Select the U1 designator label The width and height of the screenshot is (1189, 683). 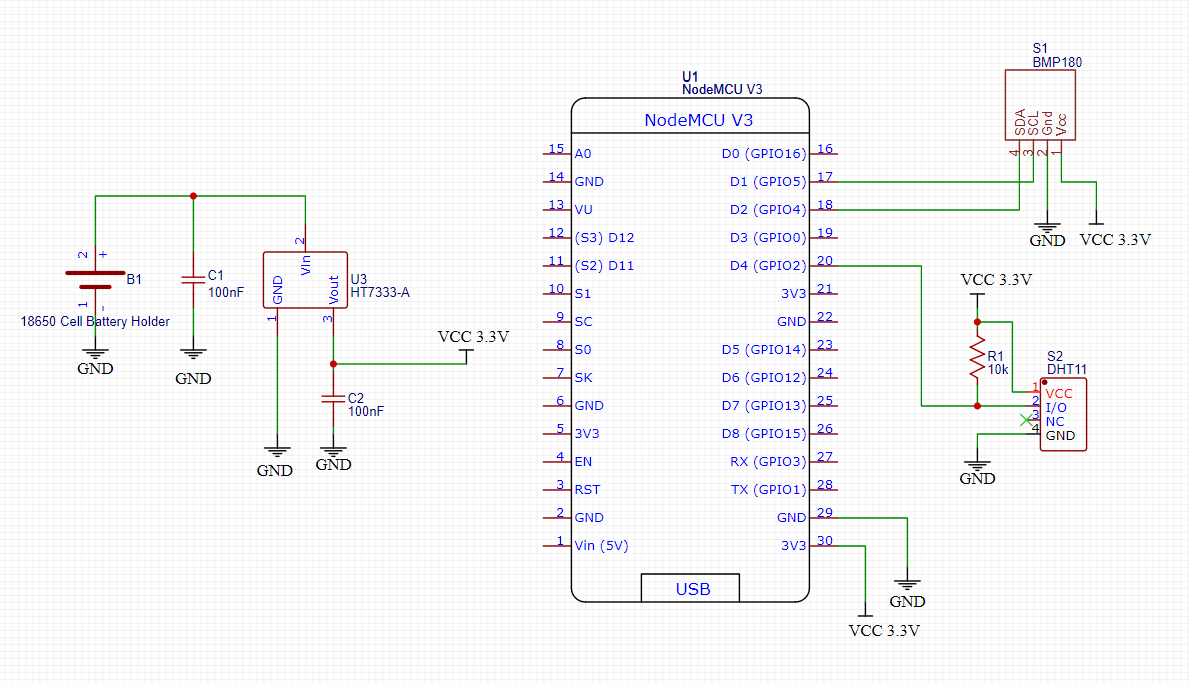pos(690,77)
